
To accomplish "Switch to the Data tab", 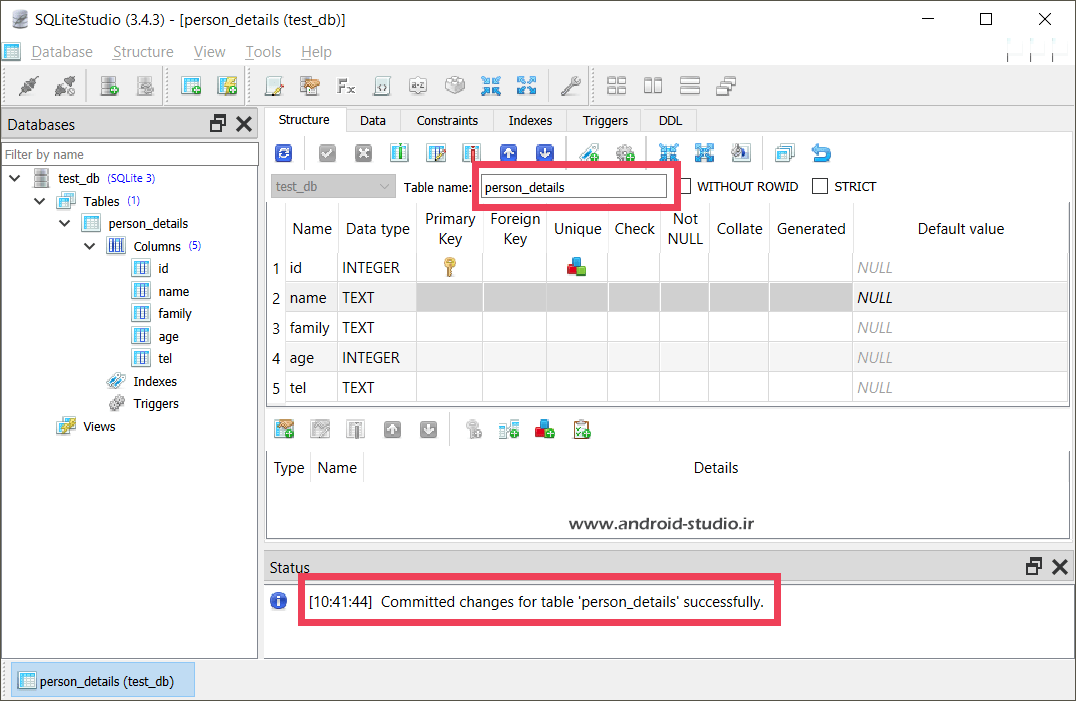I will [373, 121].
